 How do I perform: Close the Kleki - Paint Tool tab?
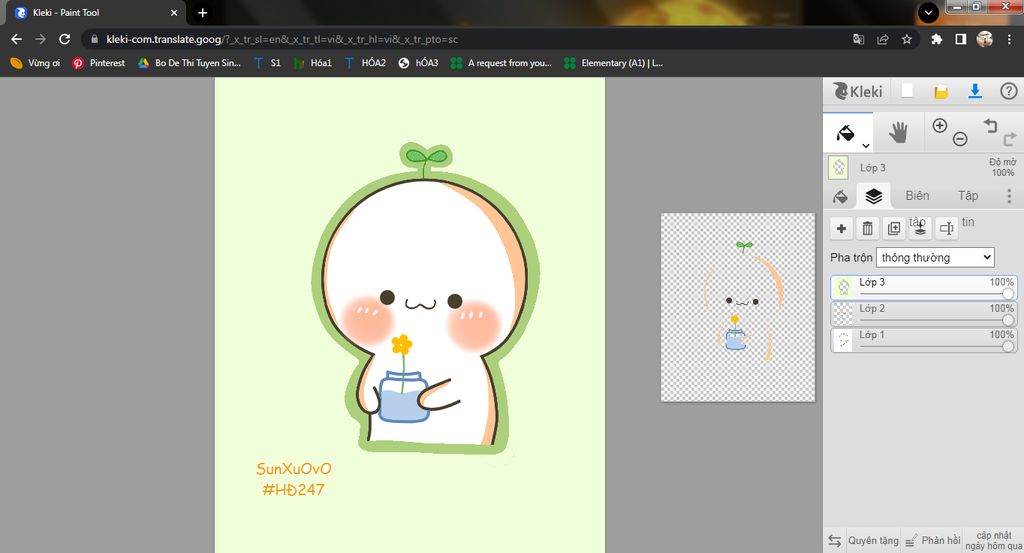point(174,12)
